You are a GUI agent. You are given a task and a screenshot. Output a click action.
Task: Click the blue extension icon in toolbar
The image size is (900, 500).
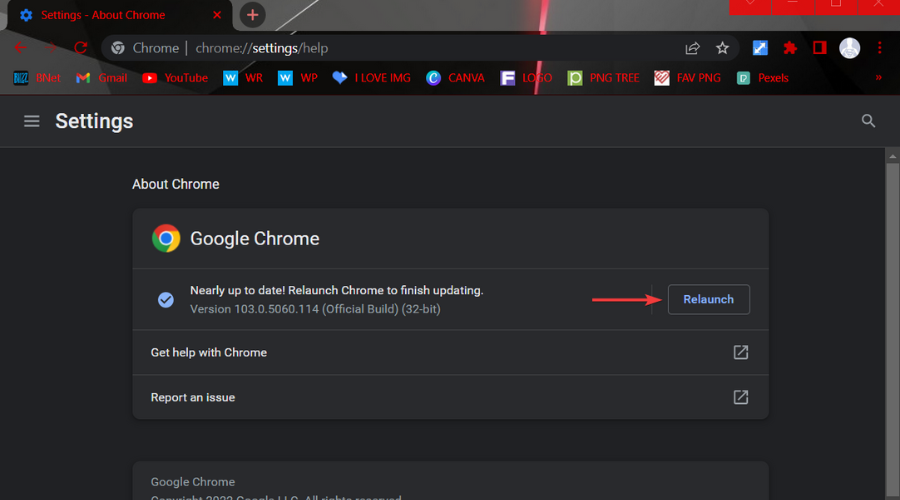pos(760,48)
